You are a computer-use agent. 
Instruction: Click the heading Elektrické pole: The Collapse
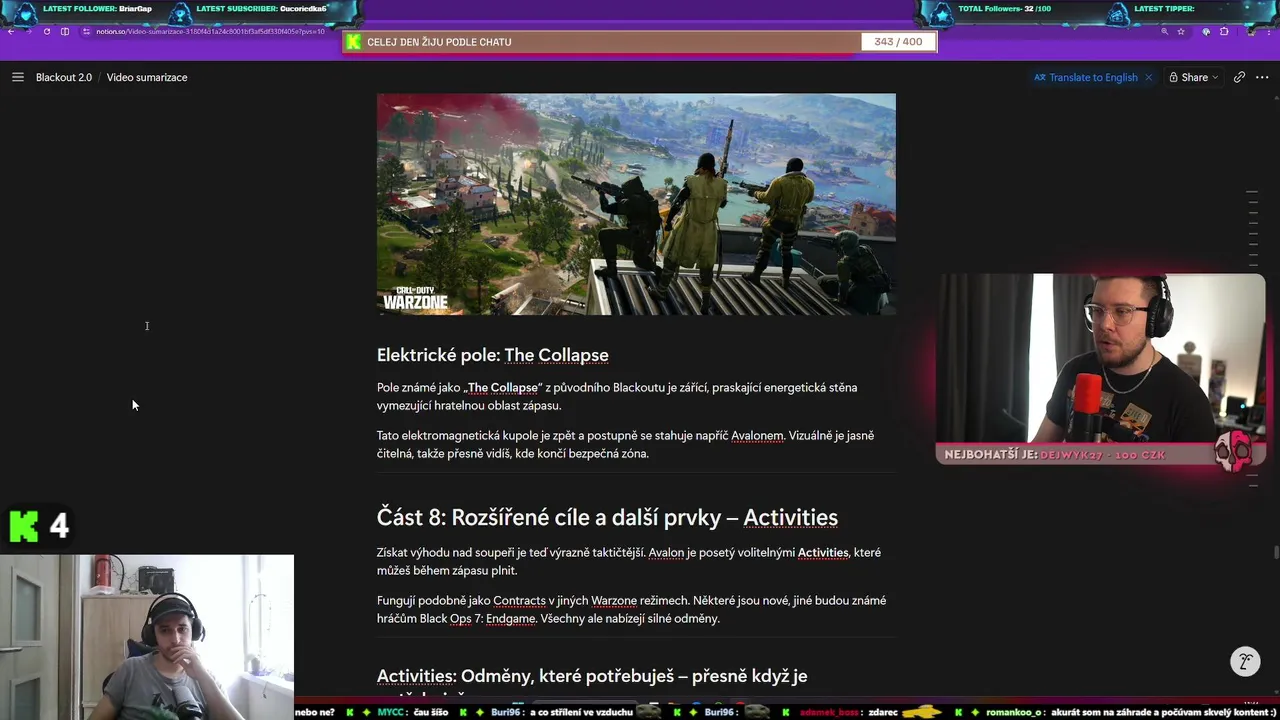point(492,355)
